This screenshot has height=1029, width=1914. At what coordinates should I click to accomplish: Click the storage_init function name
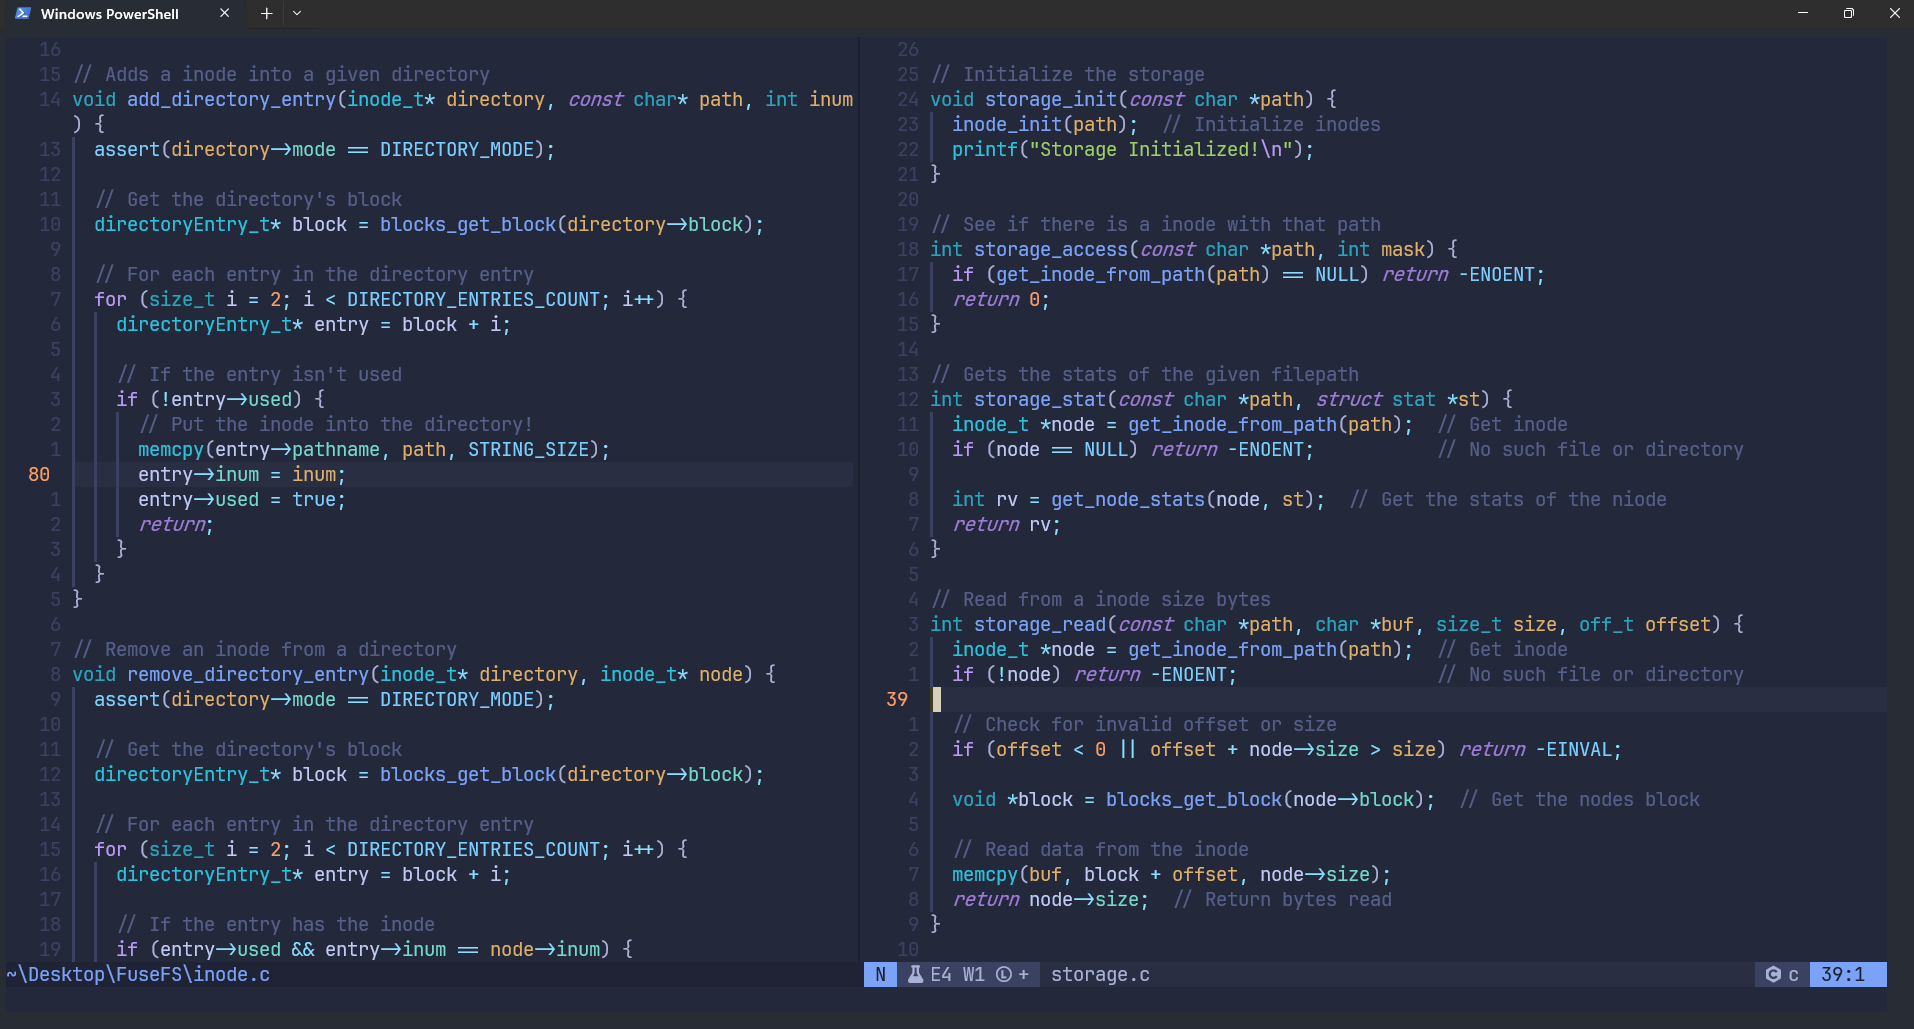tap(1051, 99)
